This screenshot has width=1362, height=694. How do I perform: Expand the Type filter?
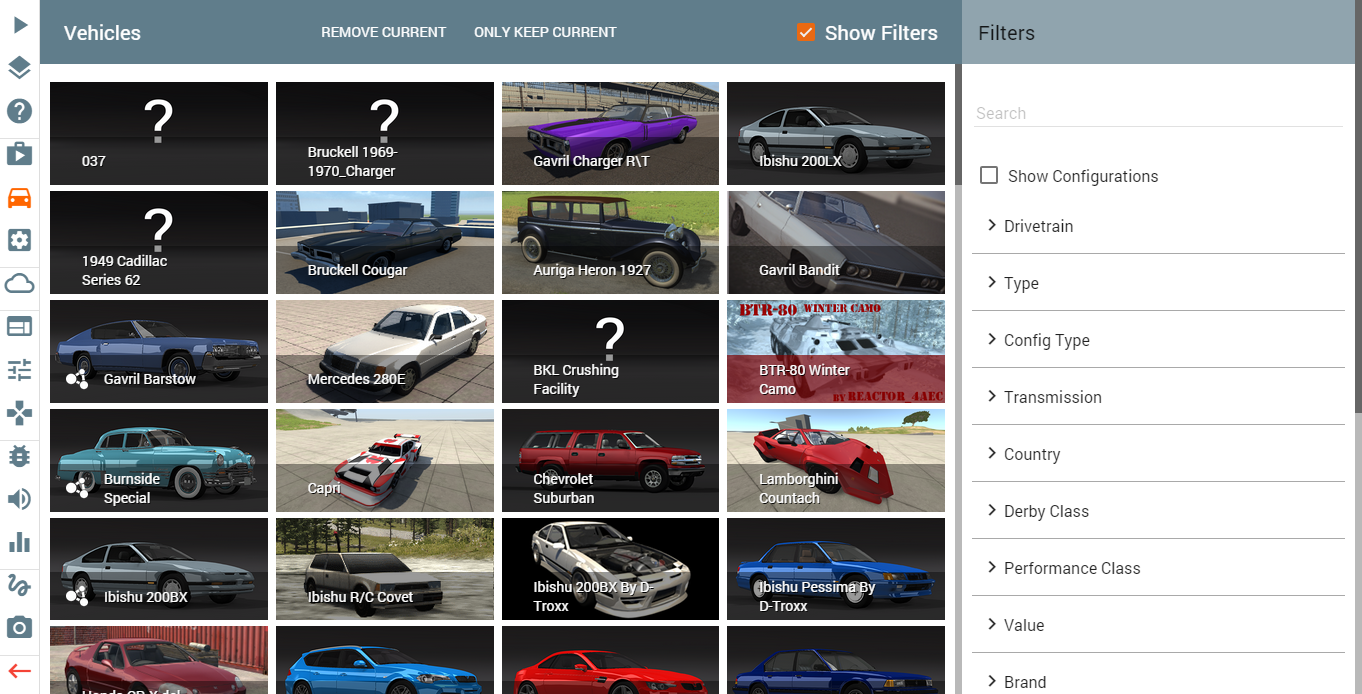[1158, 283]
